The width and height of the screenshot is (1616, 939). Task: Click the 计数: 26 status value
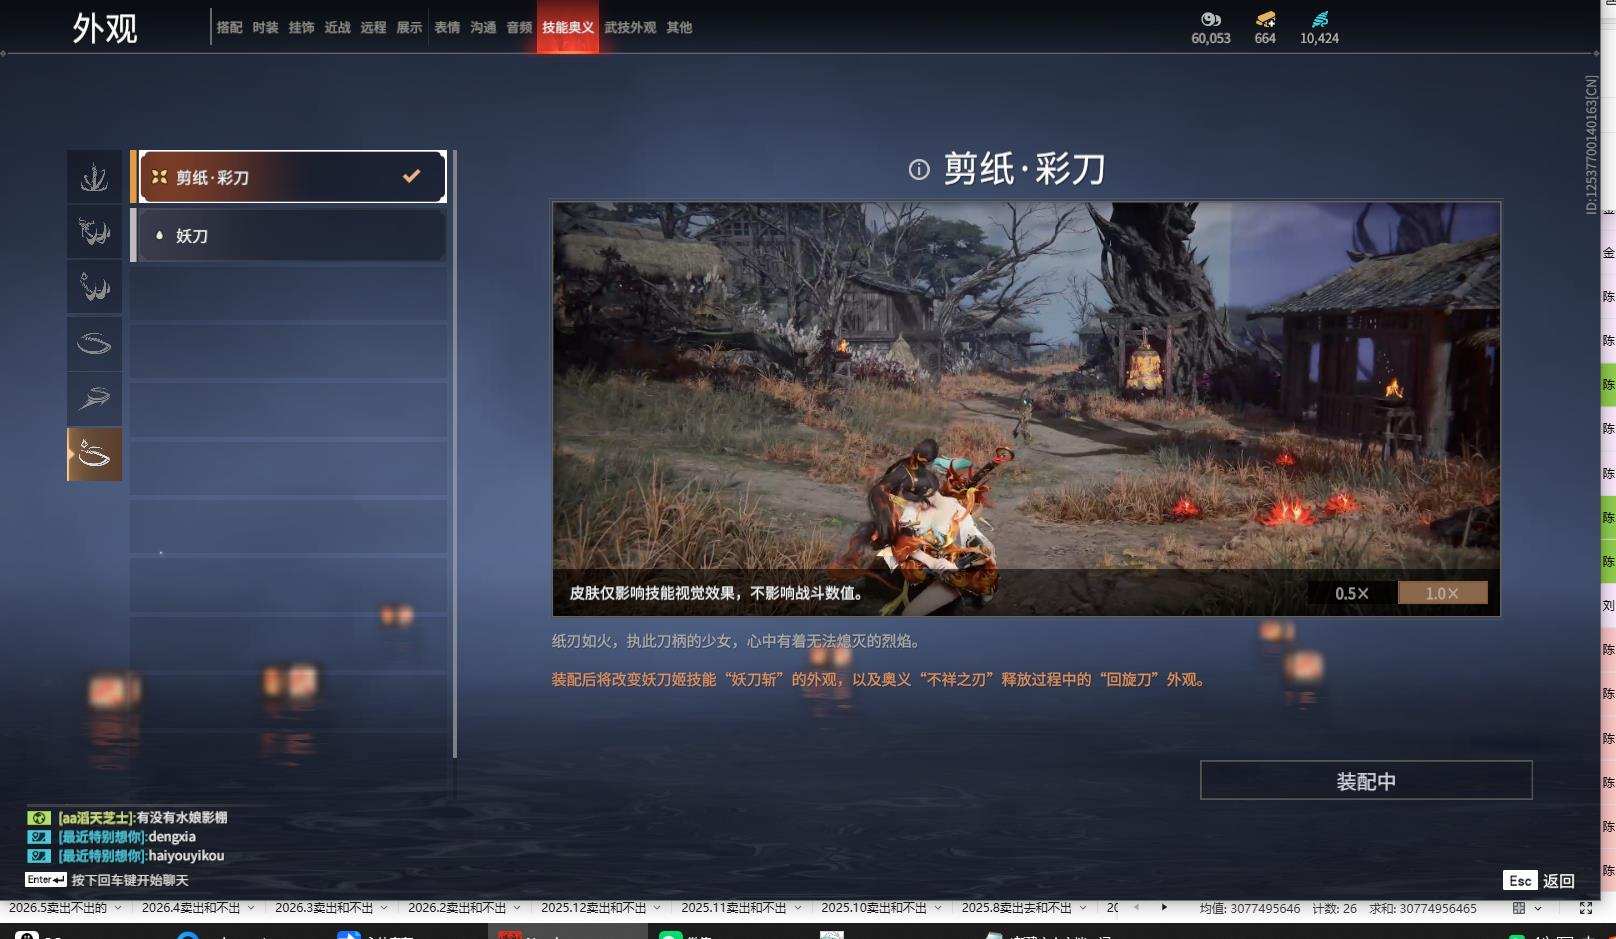pyautogui.click(x=1335, y=909)
